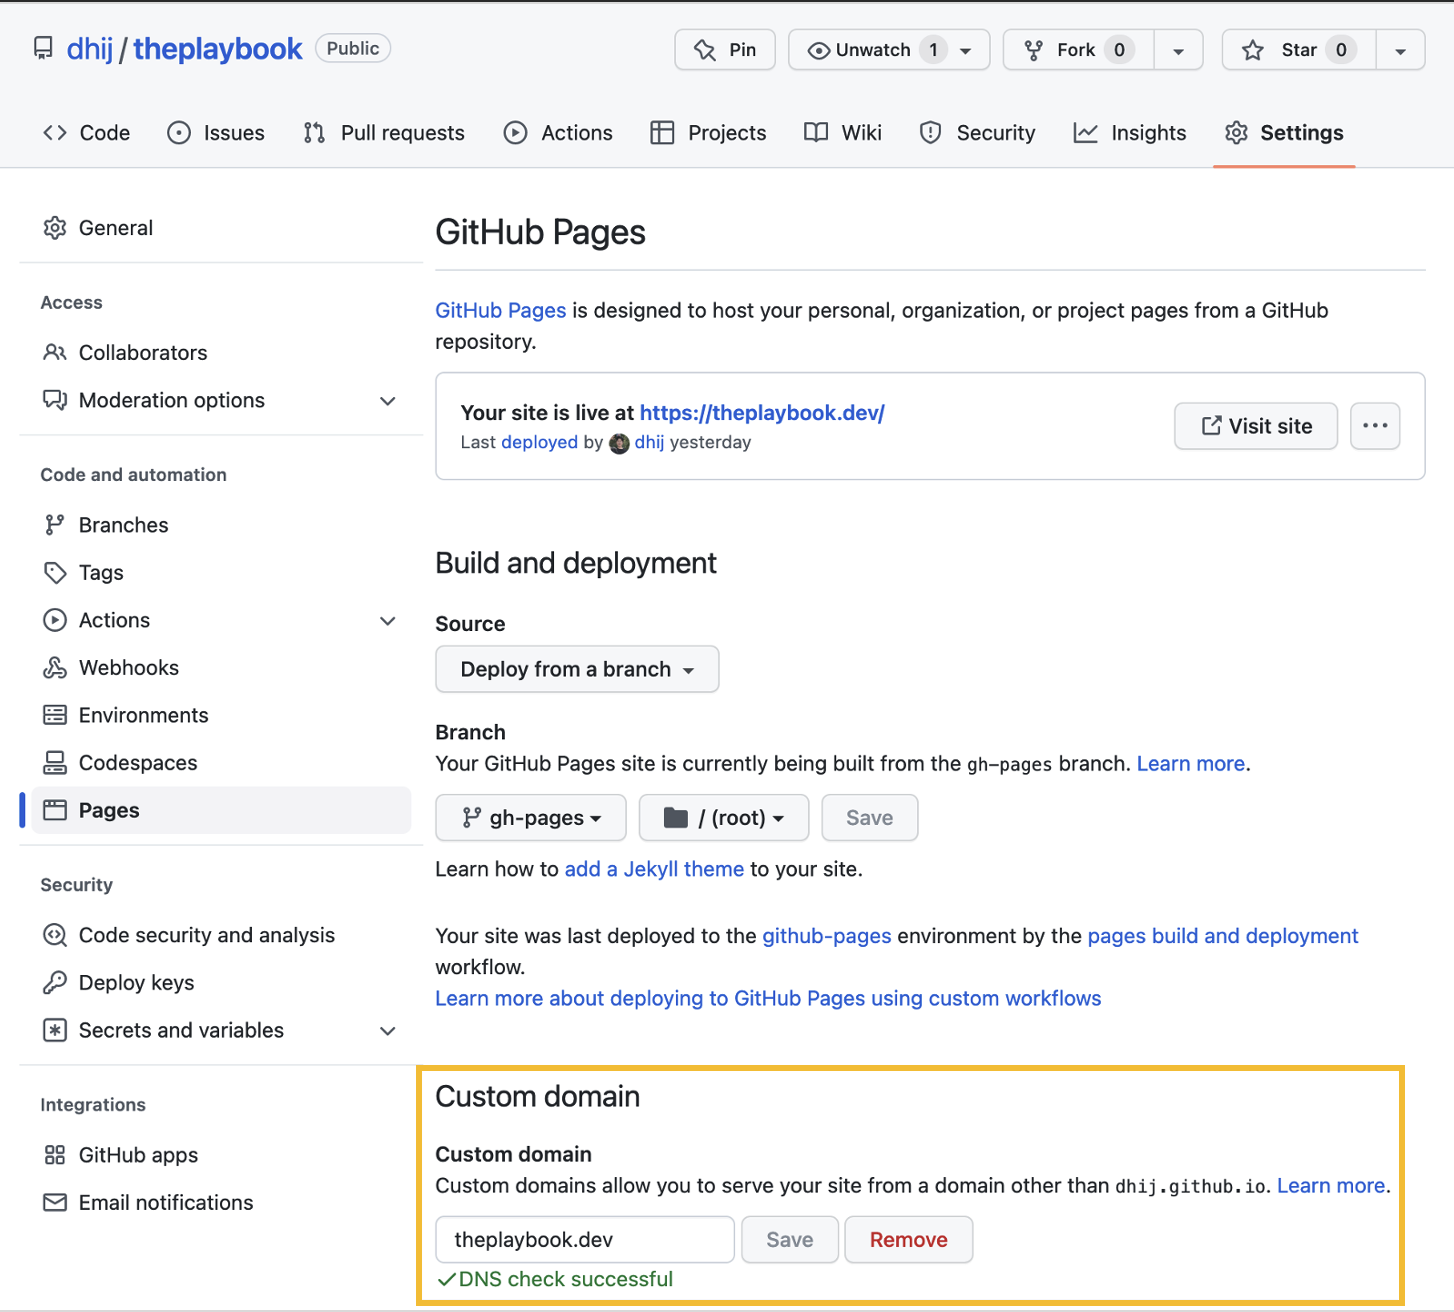Open the gh-pages branch dropdown

click(531, 818)
